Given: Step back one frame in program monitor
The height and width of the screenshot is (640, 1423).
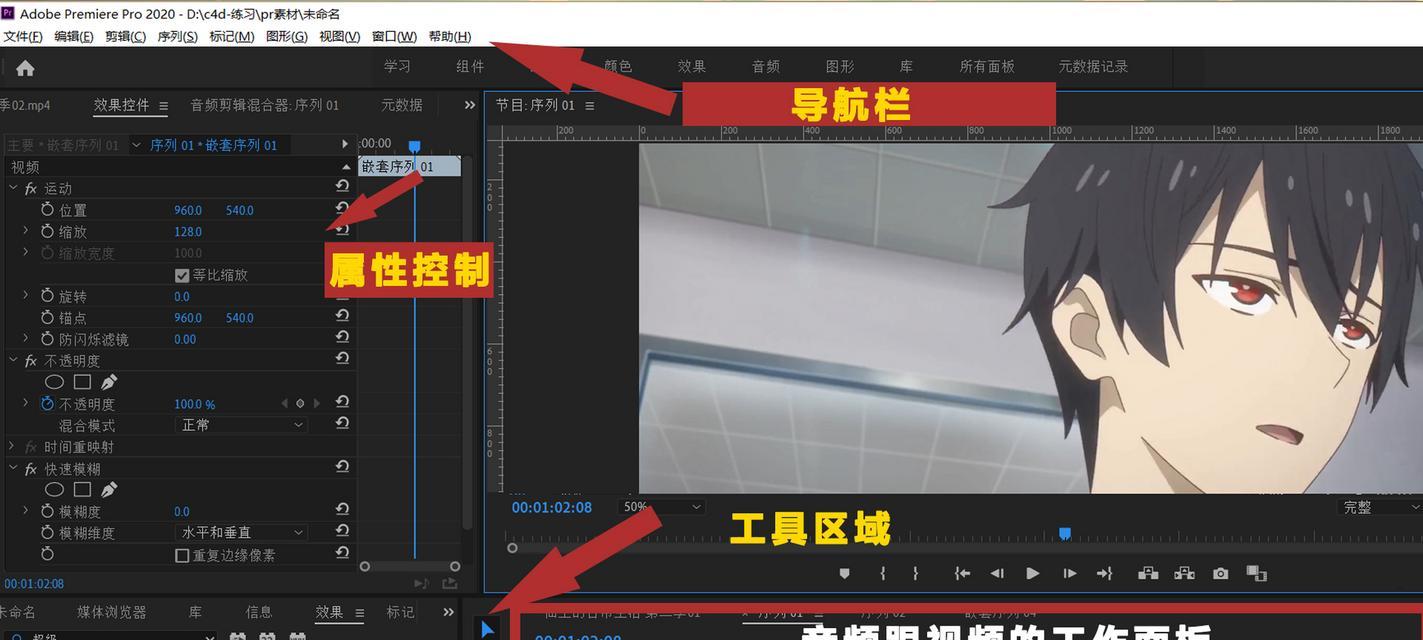Looking at the screenshot, I should click(x=997, y=573).
